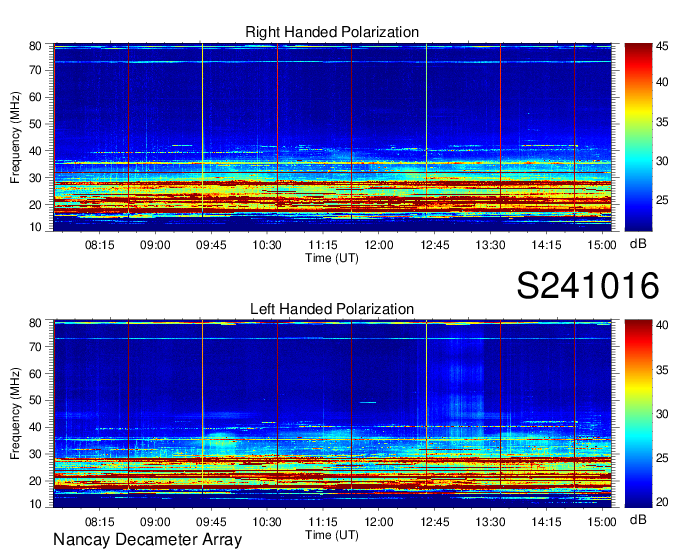Click 09:00 tick under Left Handed plot
Image resolution: width=680 pixels, height=552 pixels.
point(155,522)
